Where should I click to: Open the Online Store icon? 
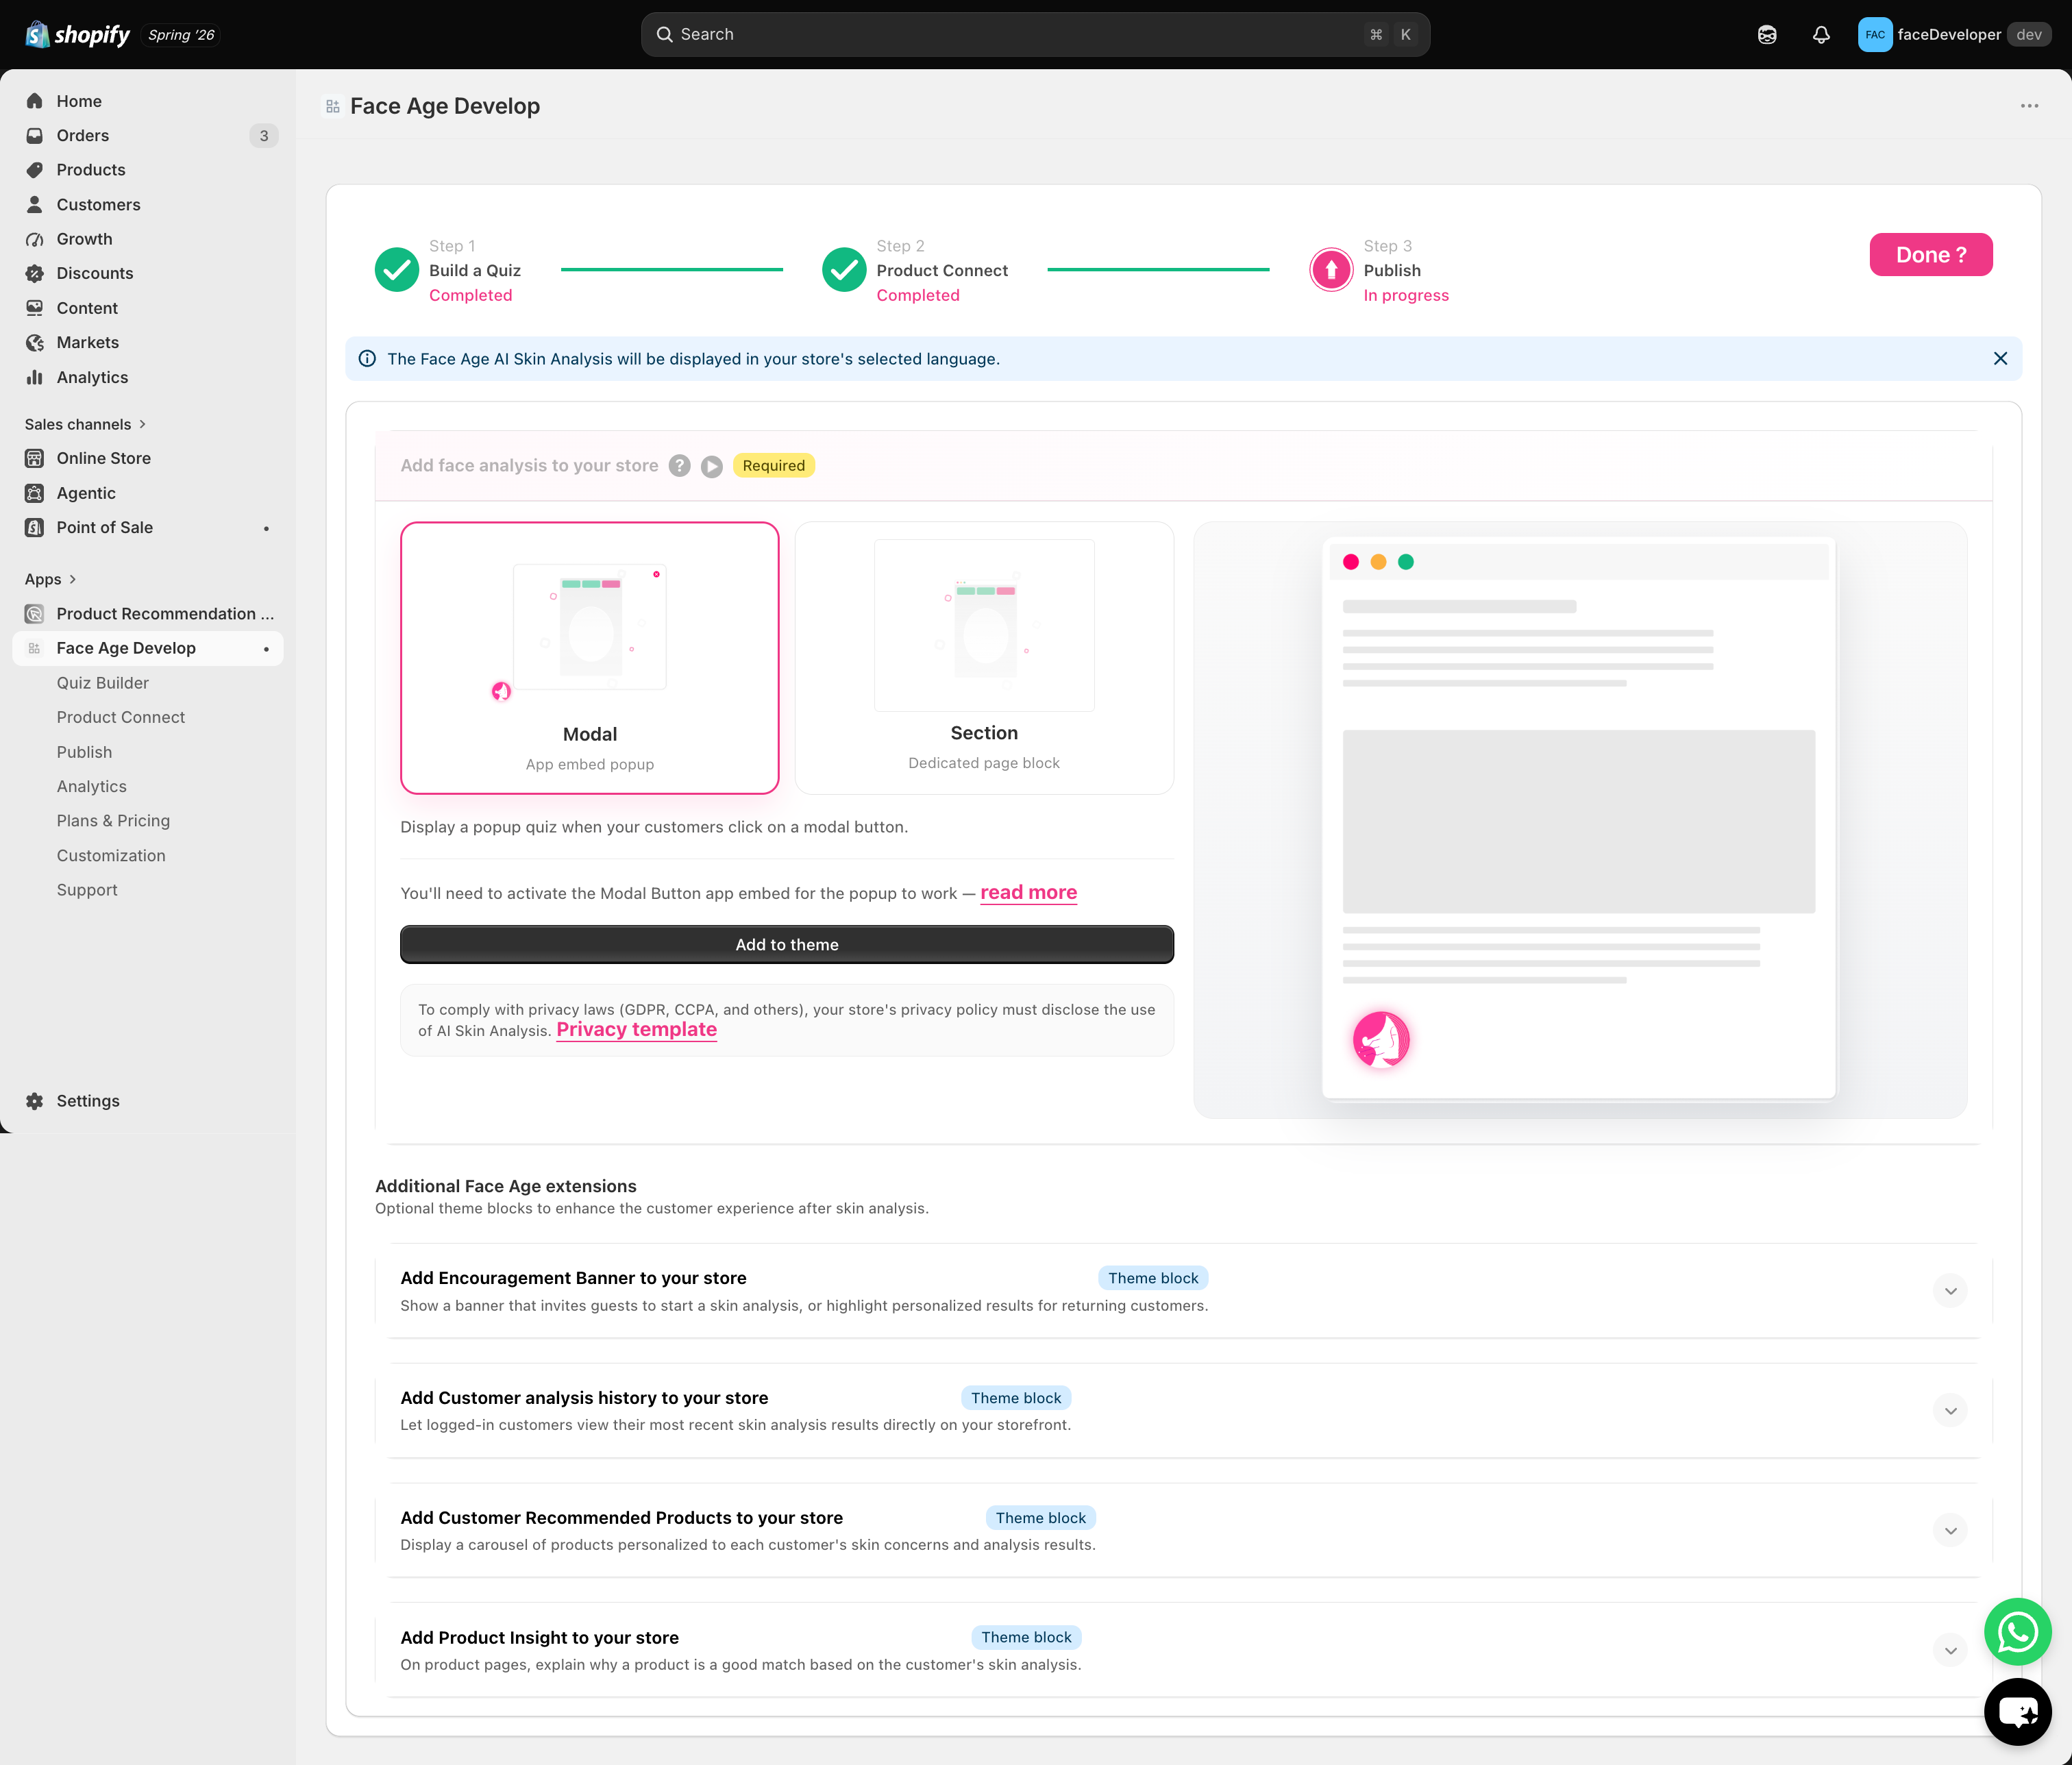coord(35,458)
